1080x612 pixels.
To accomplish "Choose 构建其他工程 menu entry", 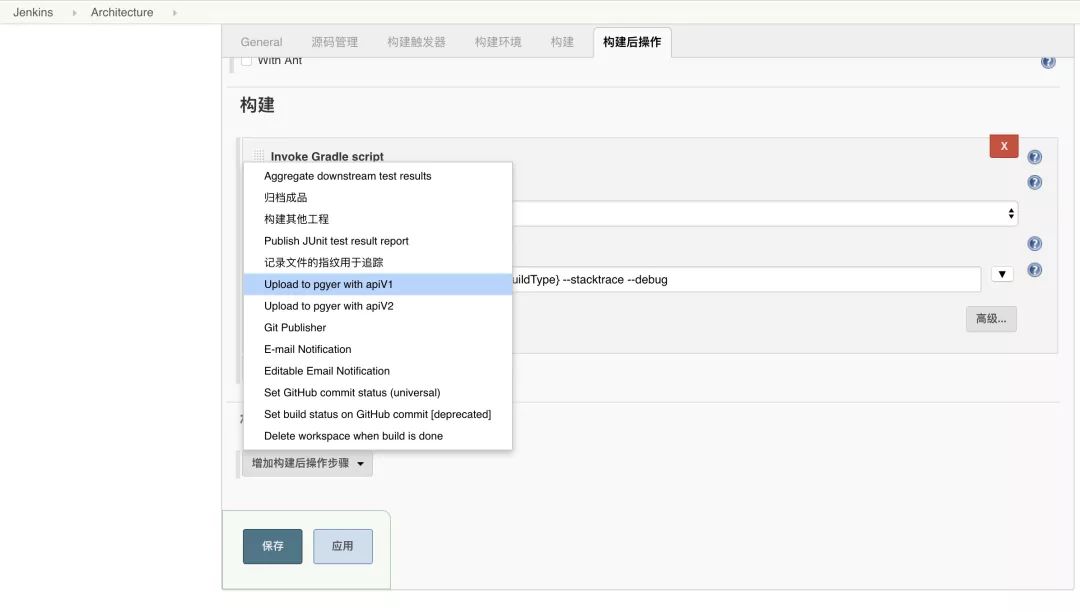I will point(377,220).
